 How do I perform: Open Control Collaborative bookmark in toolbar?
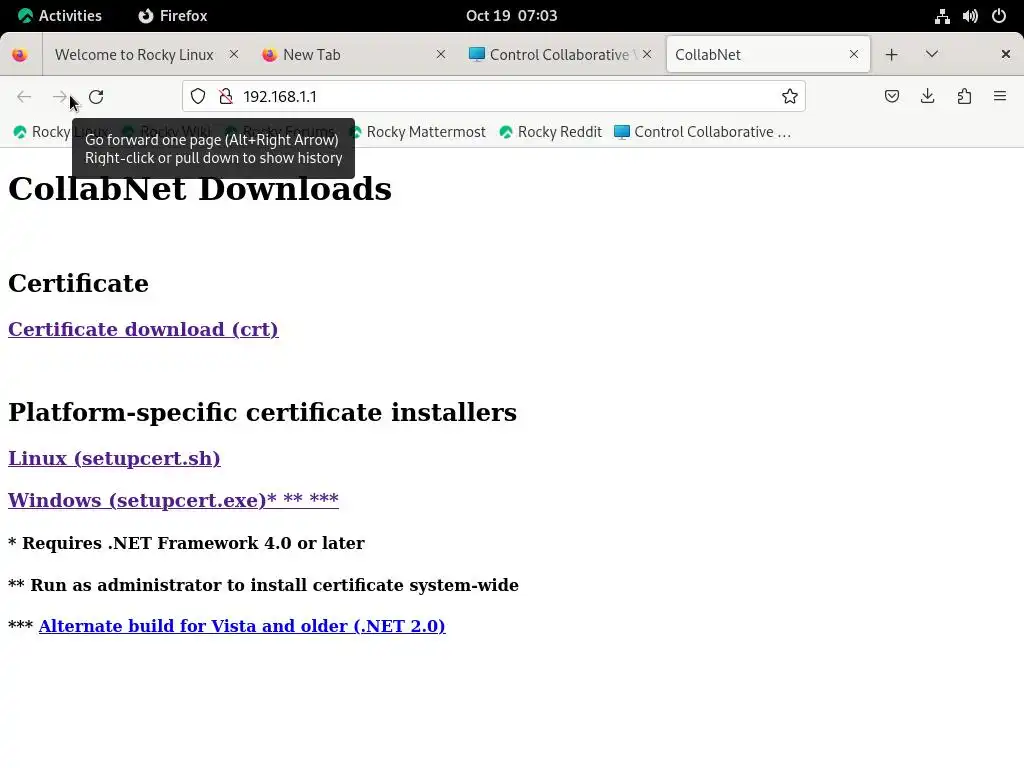(x=703, y=132)
